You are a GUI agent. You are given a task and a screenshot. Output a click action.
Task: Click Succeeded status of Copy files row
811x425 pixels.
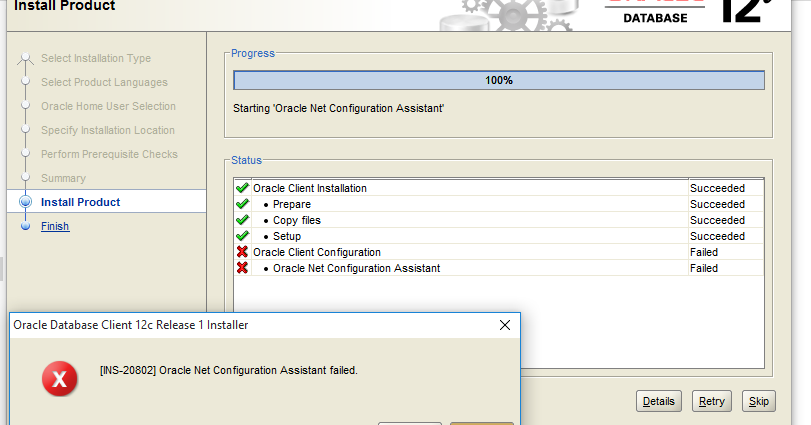pos(717,220)
